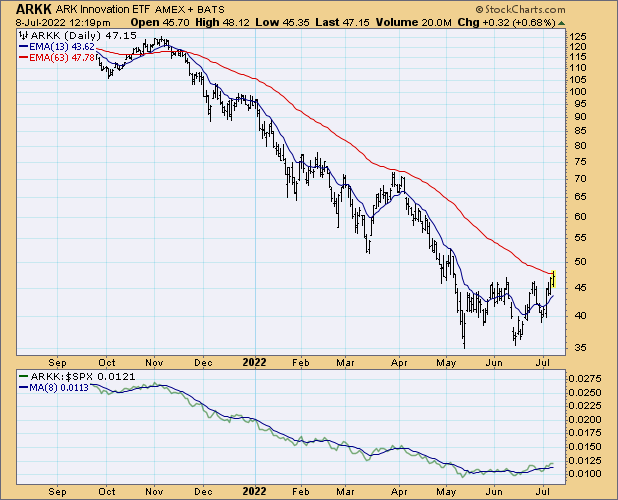Click the ARKK (Daily) legend candlestick icon
The height and width of the screenshot is (500, 618).
[x=24, y=34]
